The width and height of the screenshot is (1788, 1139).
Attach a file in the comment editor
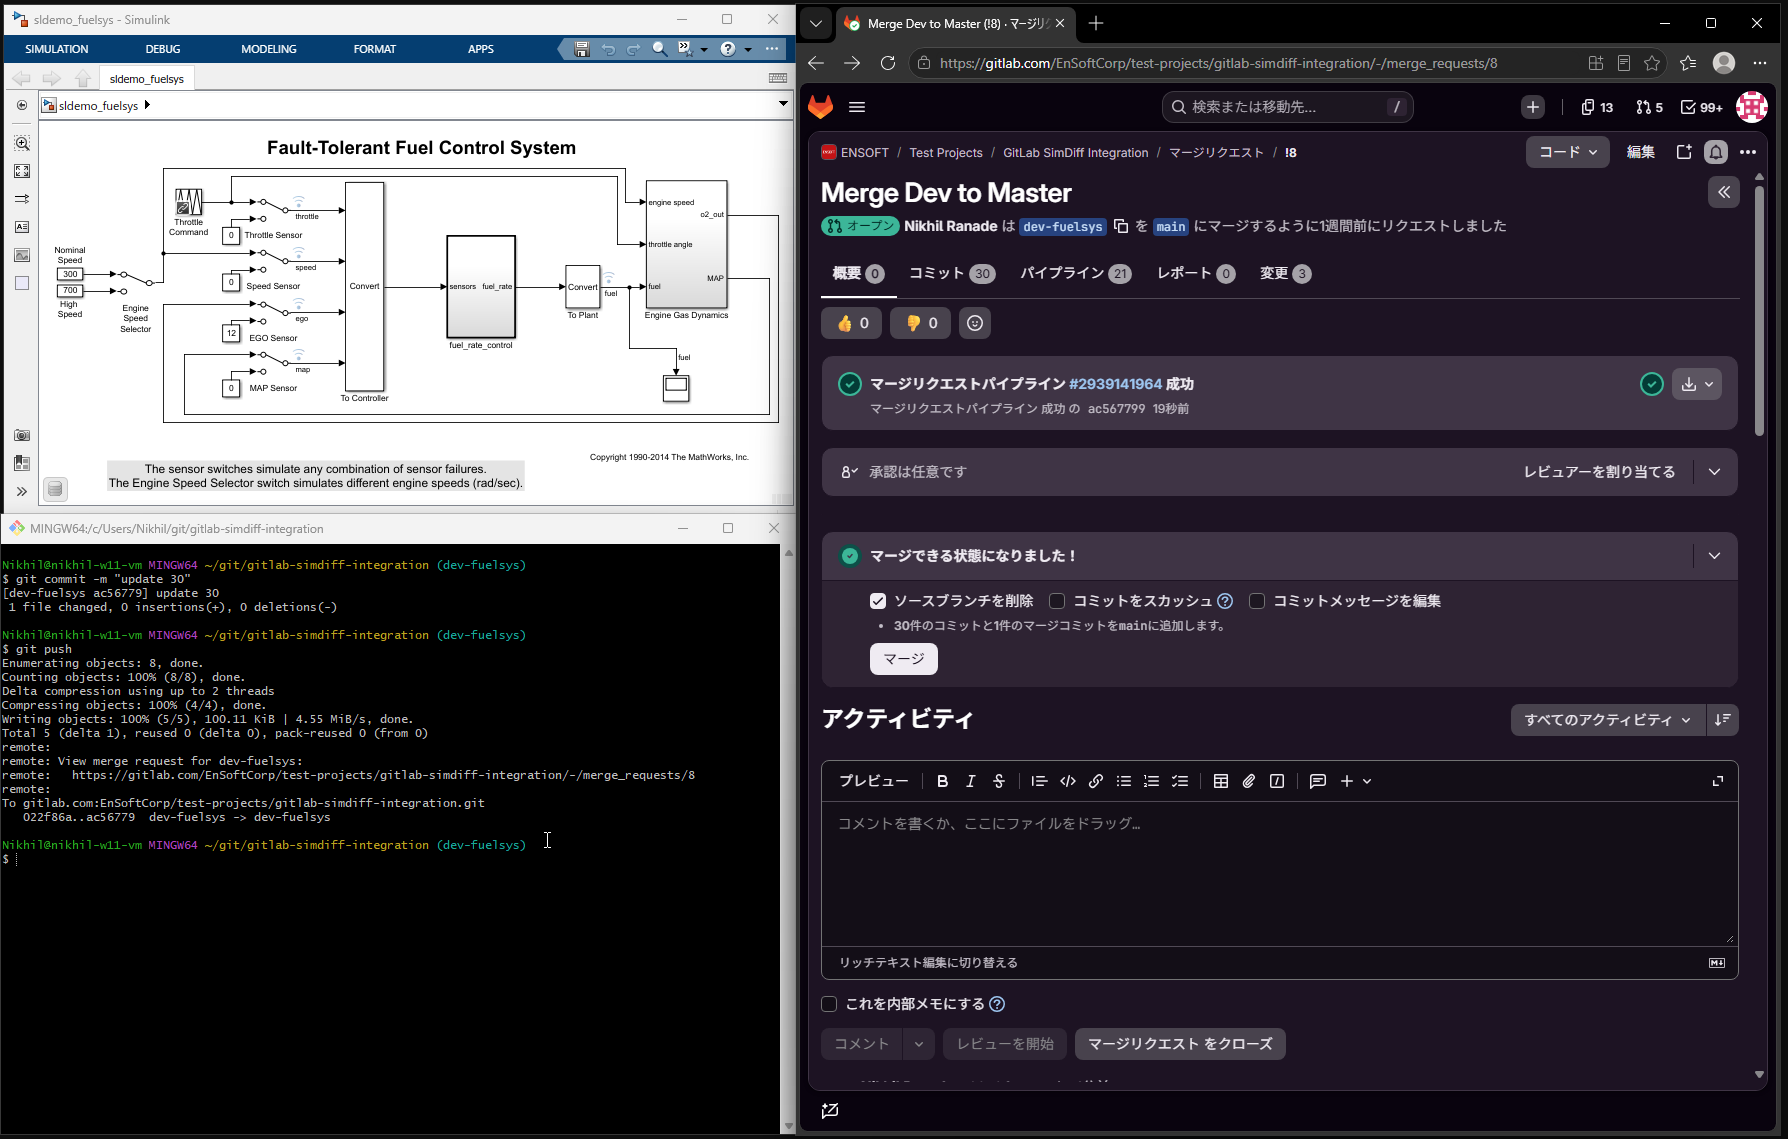click(1249, 781)
